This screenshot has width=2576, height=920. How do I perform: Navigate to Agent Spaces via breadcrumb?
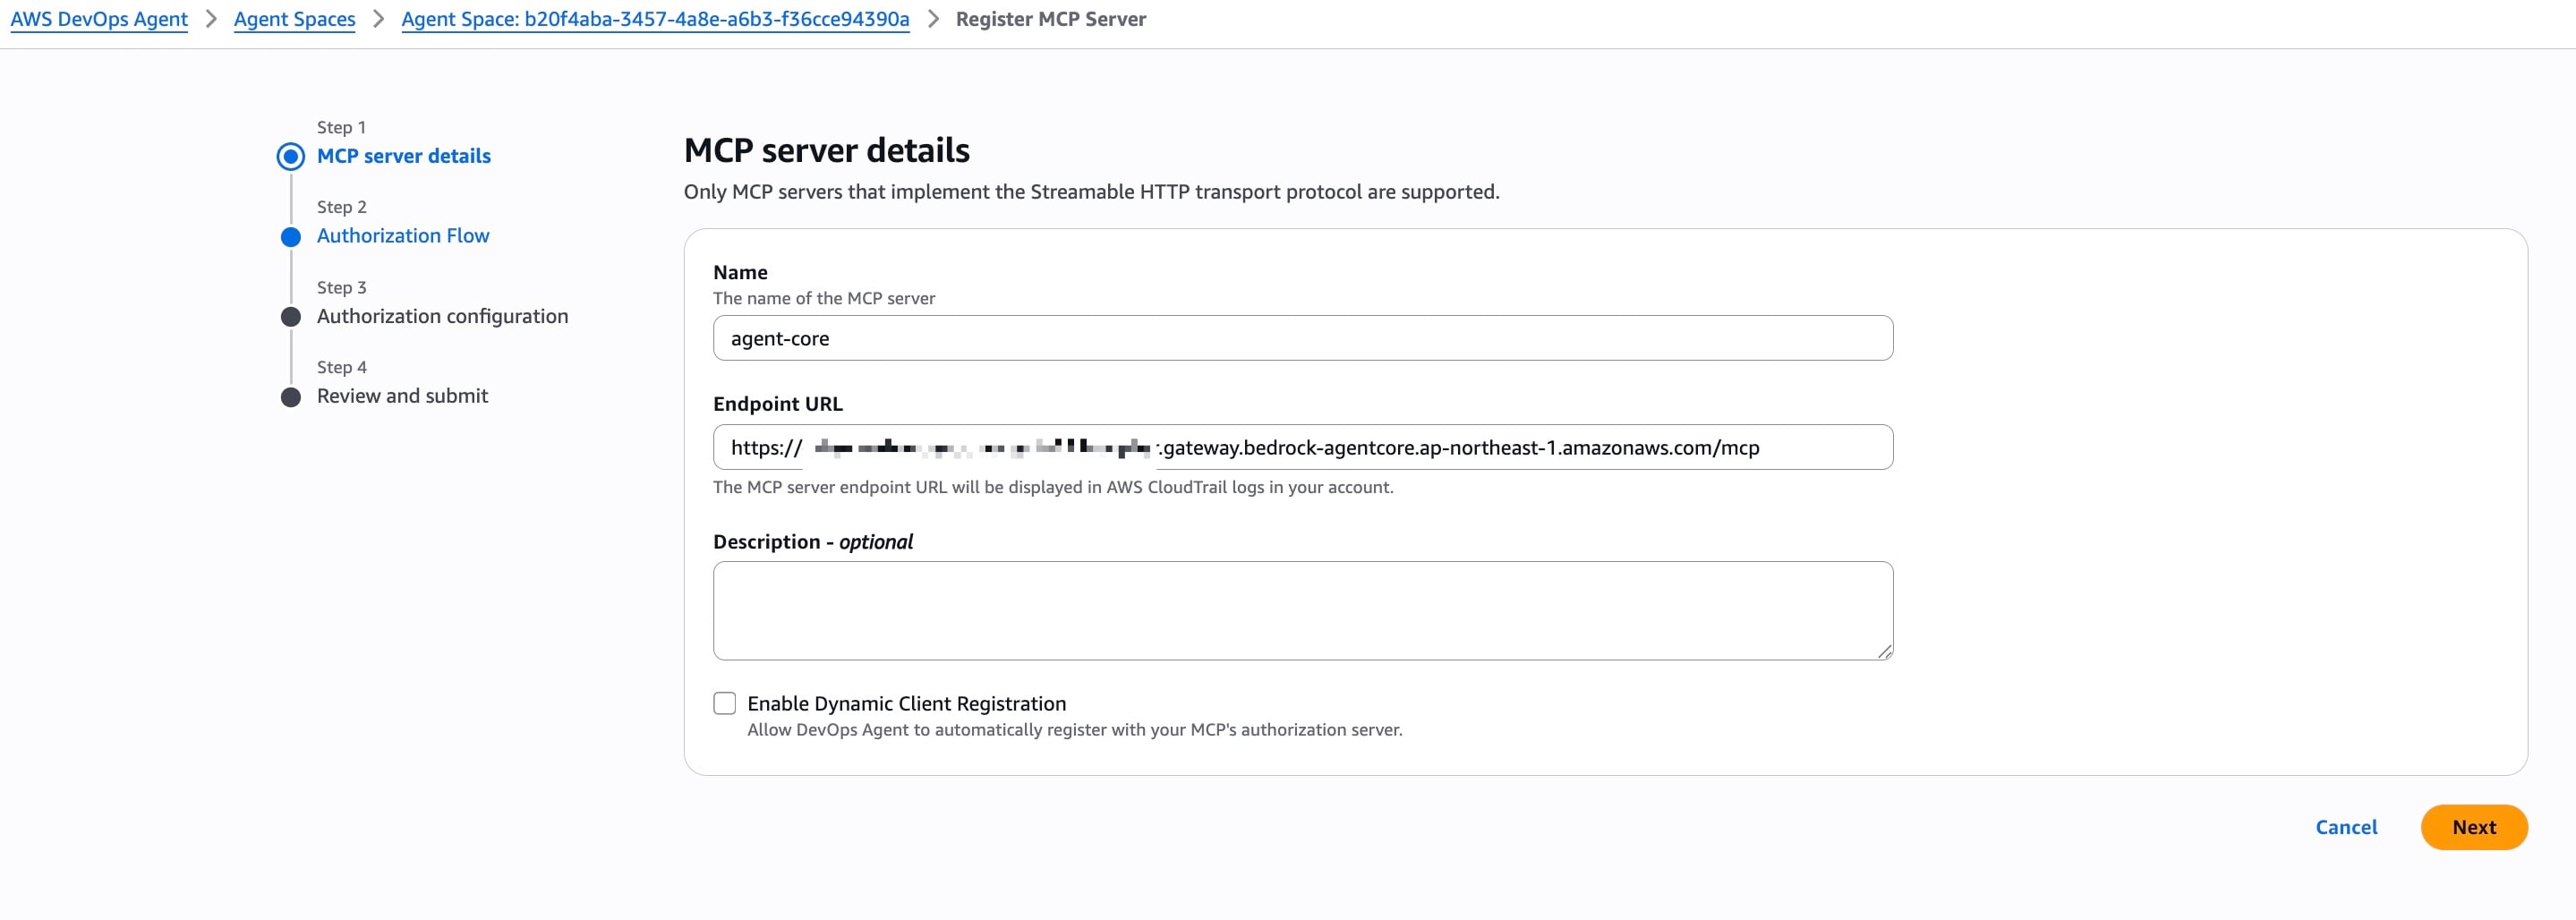(x=294, y=19)
